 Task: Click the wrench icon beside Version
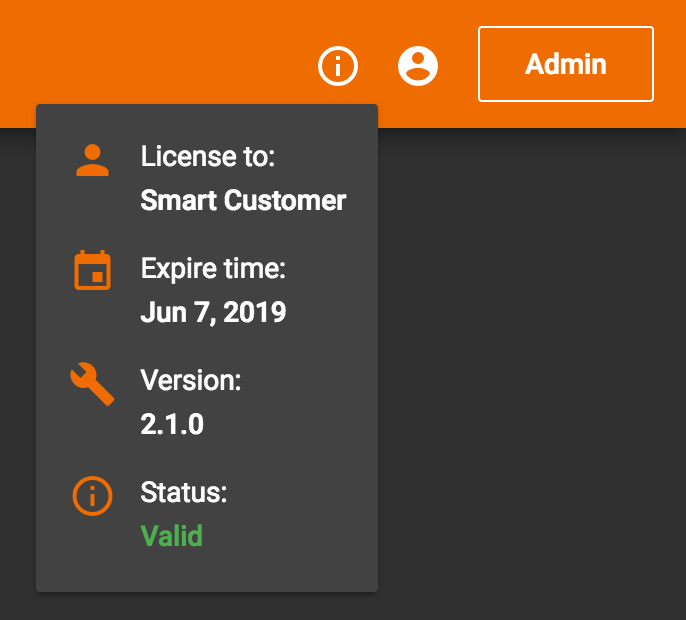pos(92,384)
